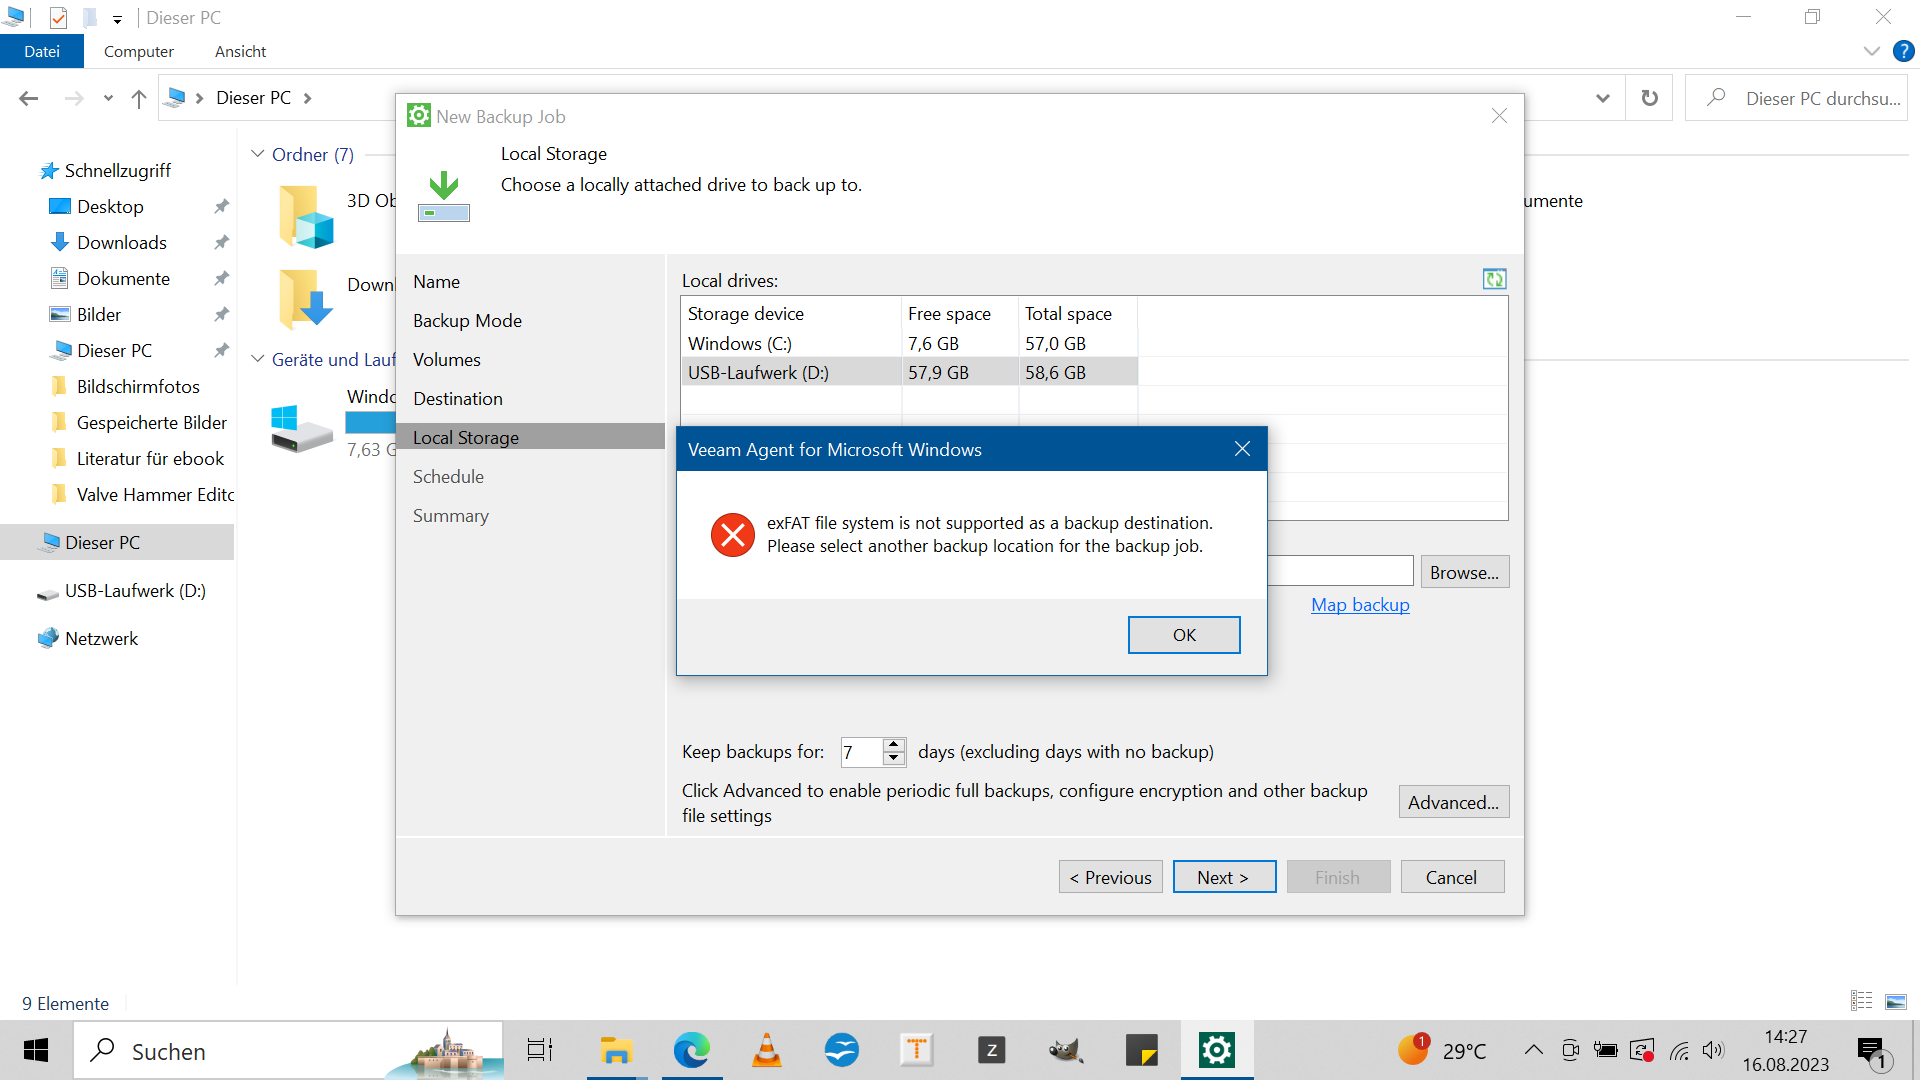
Task: Collapse the Geräte und Laufwerke group
Action: coord(258,359)
